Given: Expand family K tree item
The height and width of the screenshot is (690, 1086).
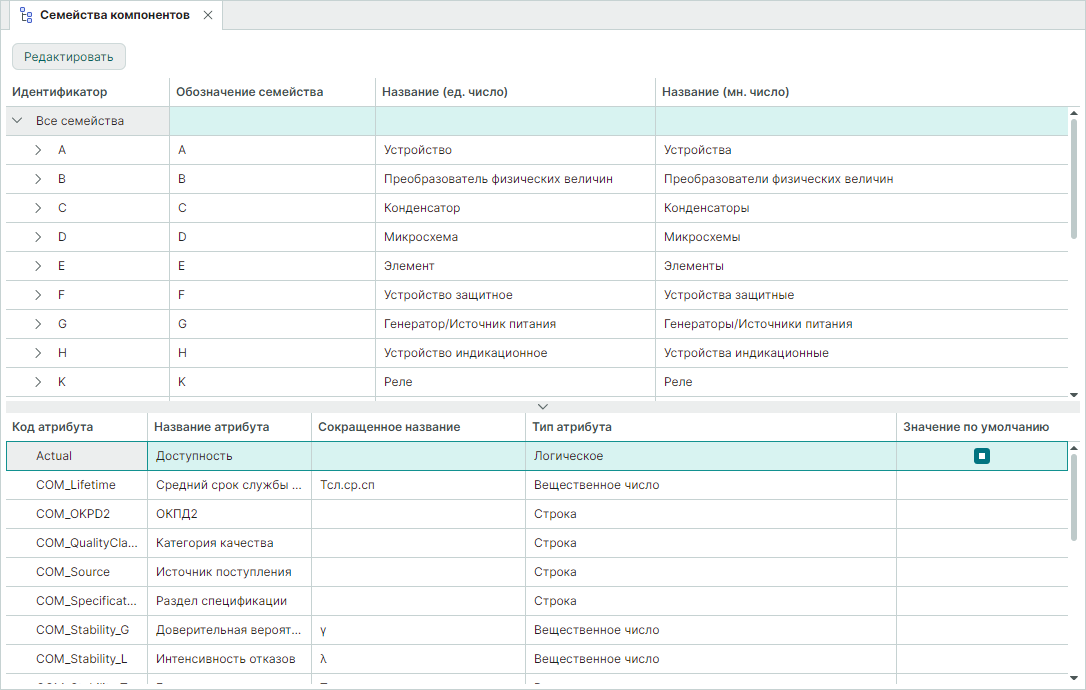Looking at the screenshot, I should pyautogui.click(x=38, y=382).
